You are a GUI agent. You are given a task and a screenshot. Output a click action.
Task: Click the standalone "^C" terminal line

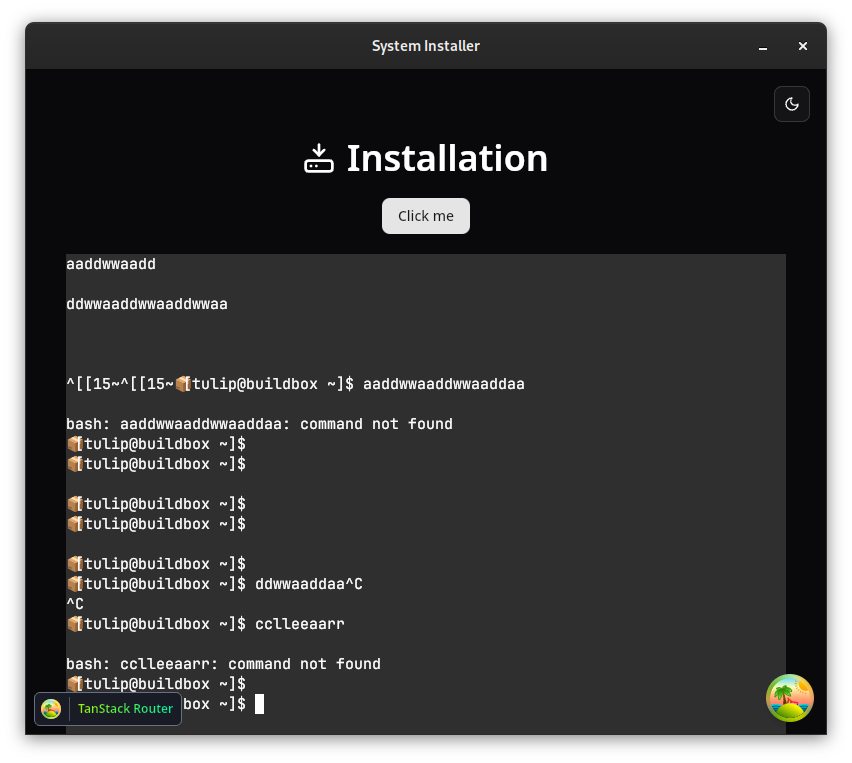click(x=75, y=604)
